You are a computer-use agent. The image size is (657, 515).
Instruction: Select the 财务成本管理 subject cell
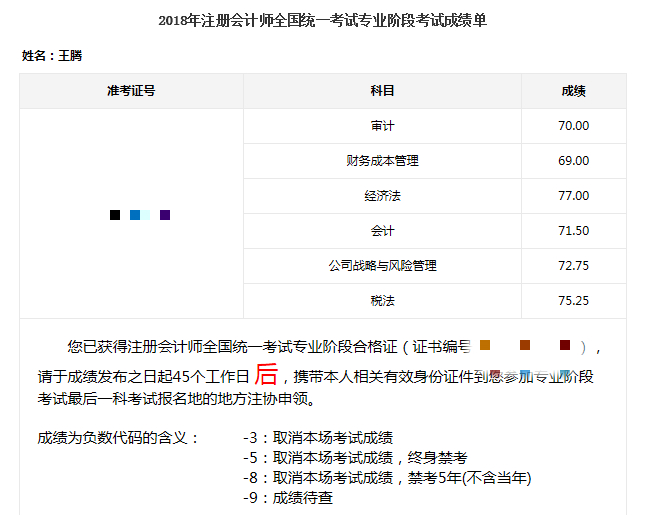pyautogui.click(x=382, y=161)
